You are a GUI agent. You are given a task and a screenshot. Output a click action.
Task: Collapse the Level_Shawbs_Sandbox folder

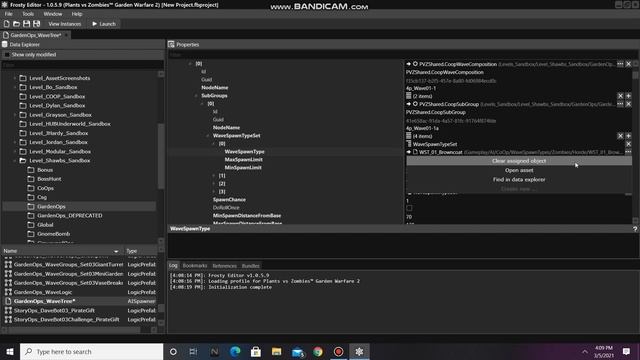[15, 160]
